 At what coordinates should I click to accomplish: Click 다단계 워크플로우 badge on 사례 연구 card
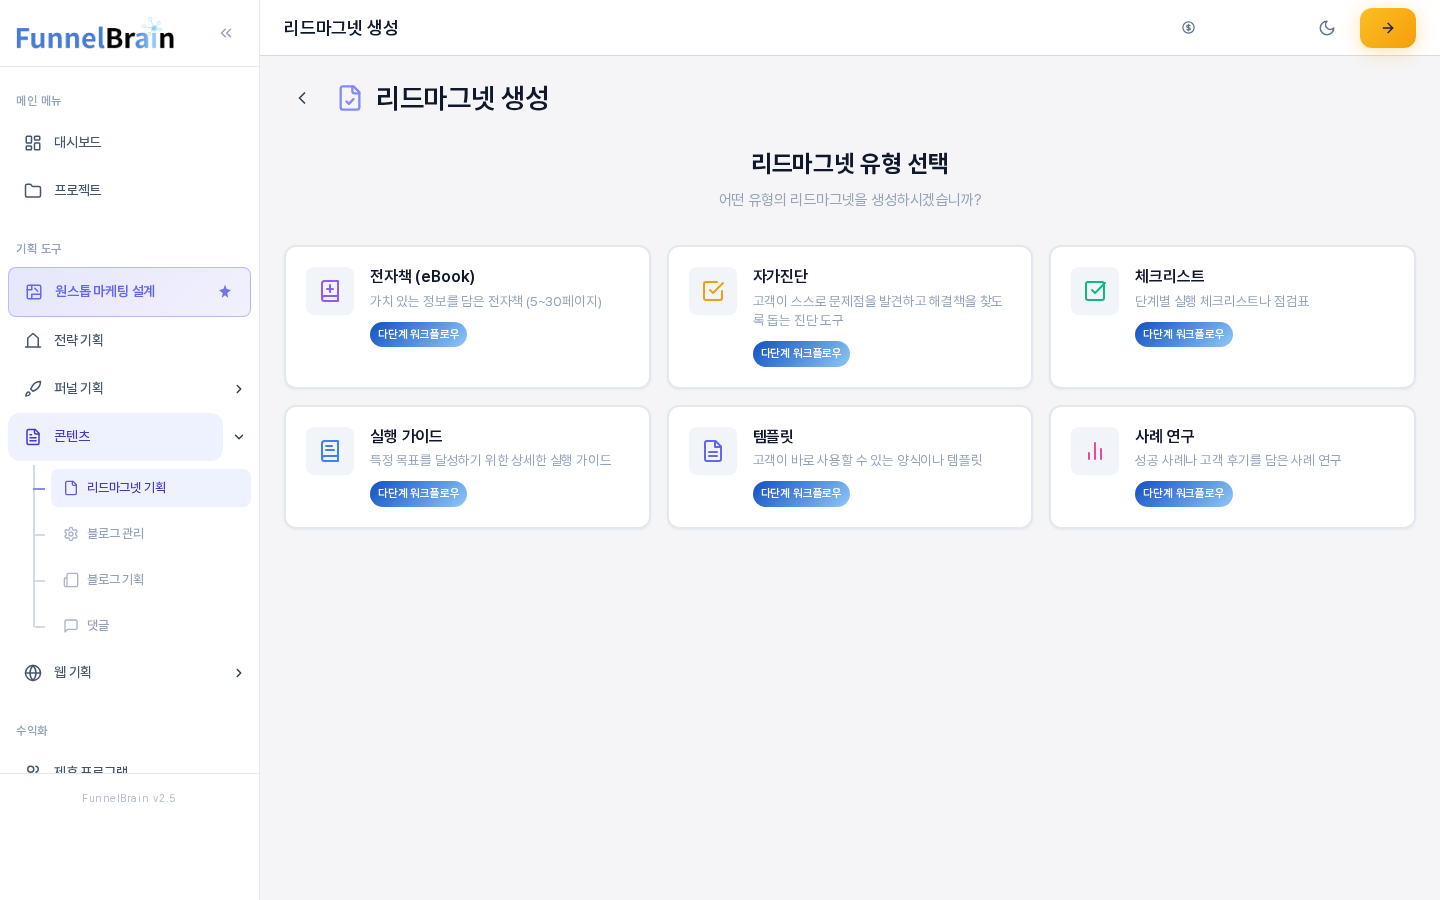tap(1184, 494)
